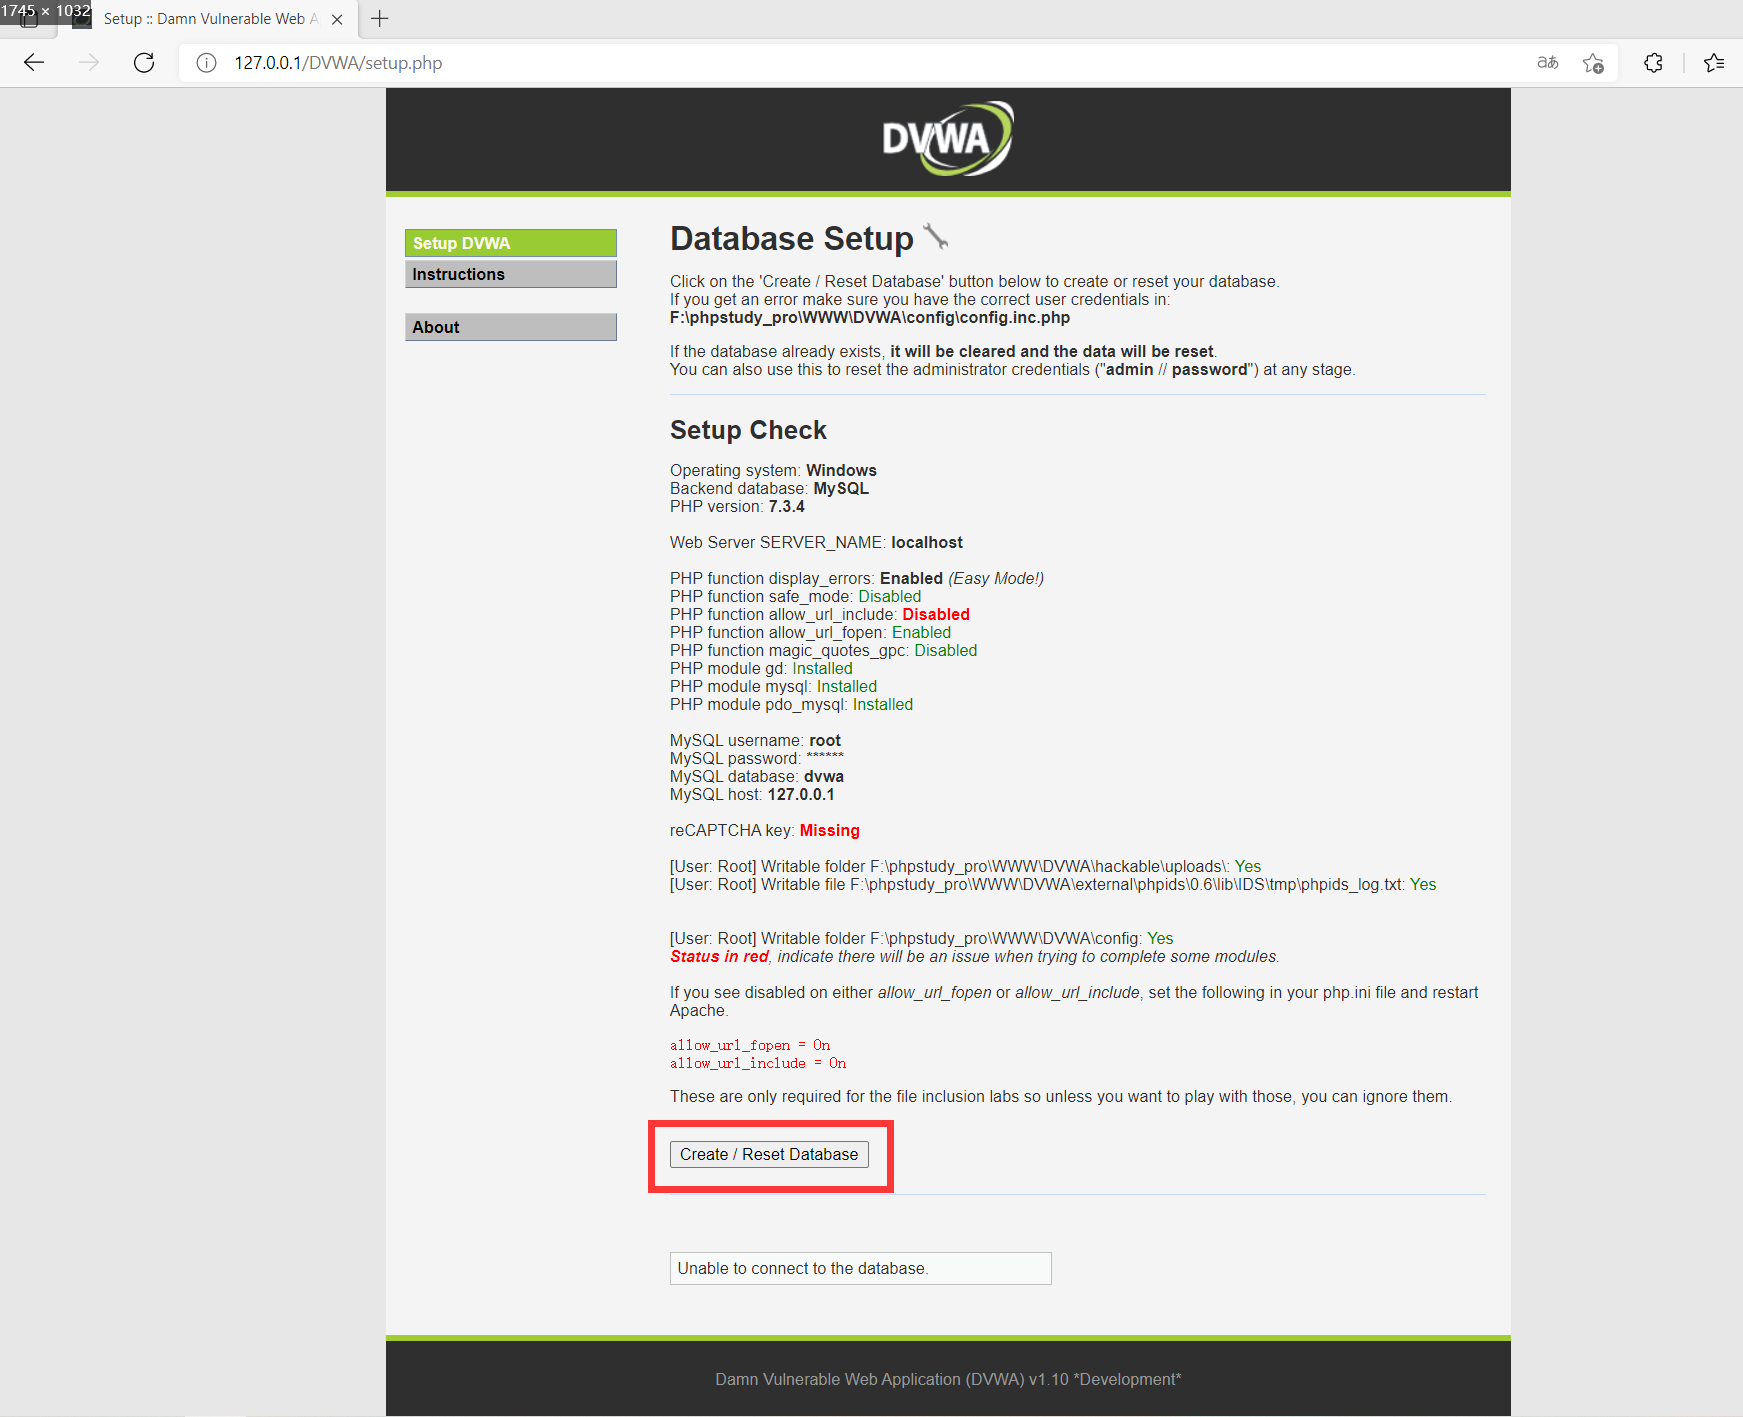Click MySQL host value '127.0.0.1'

point(801,794)
